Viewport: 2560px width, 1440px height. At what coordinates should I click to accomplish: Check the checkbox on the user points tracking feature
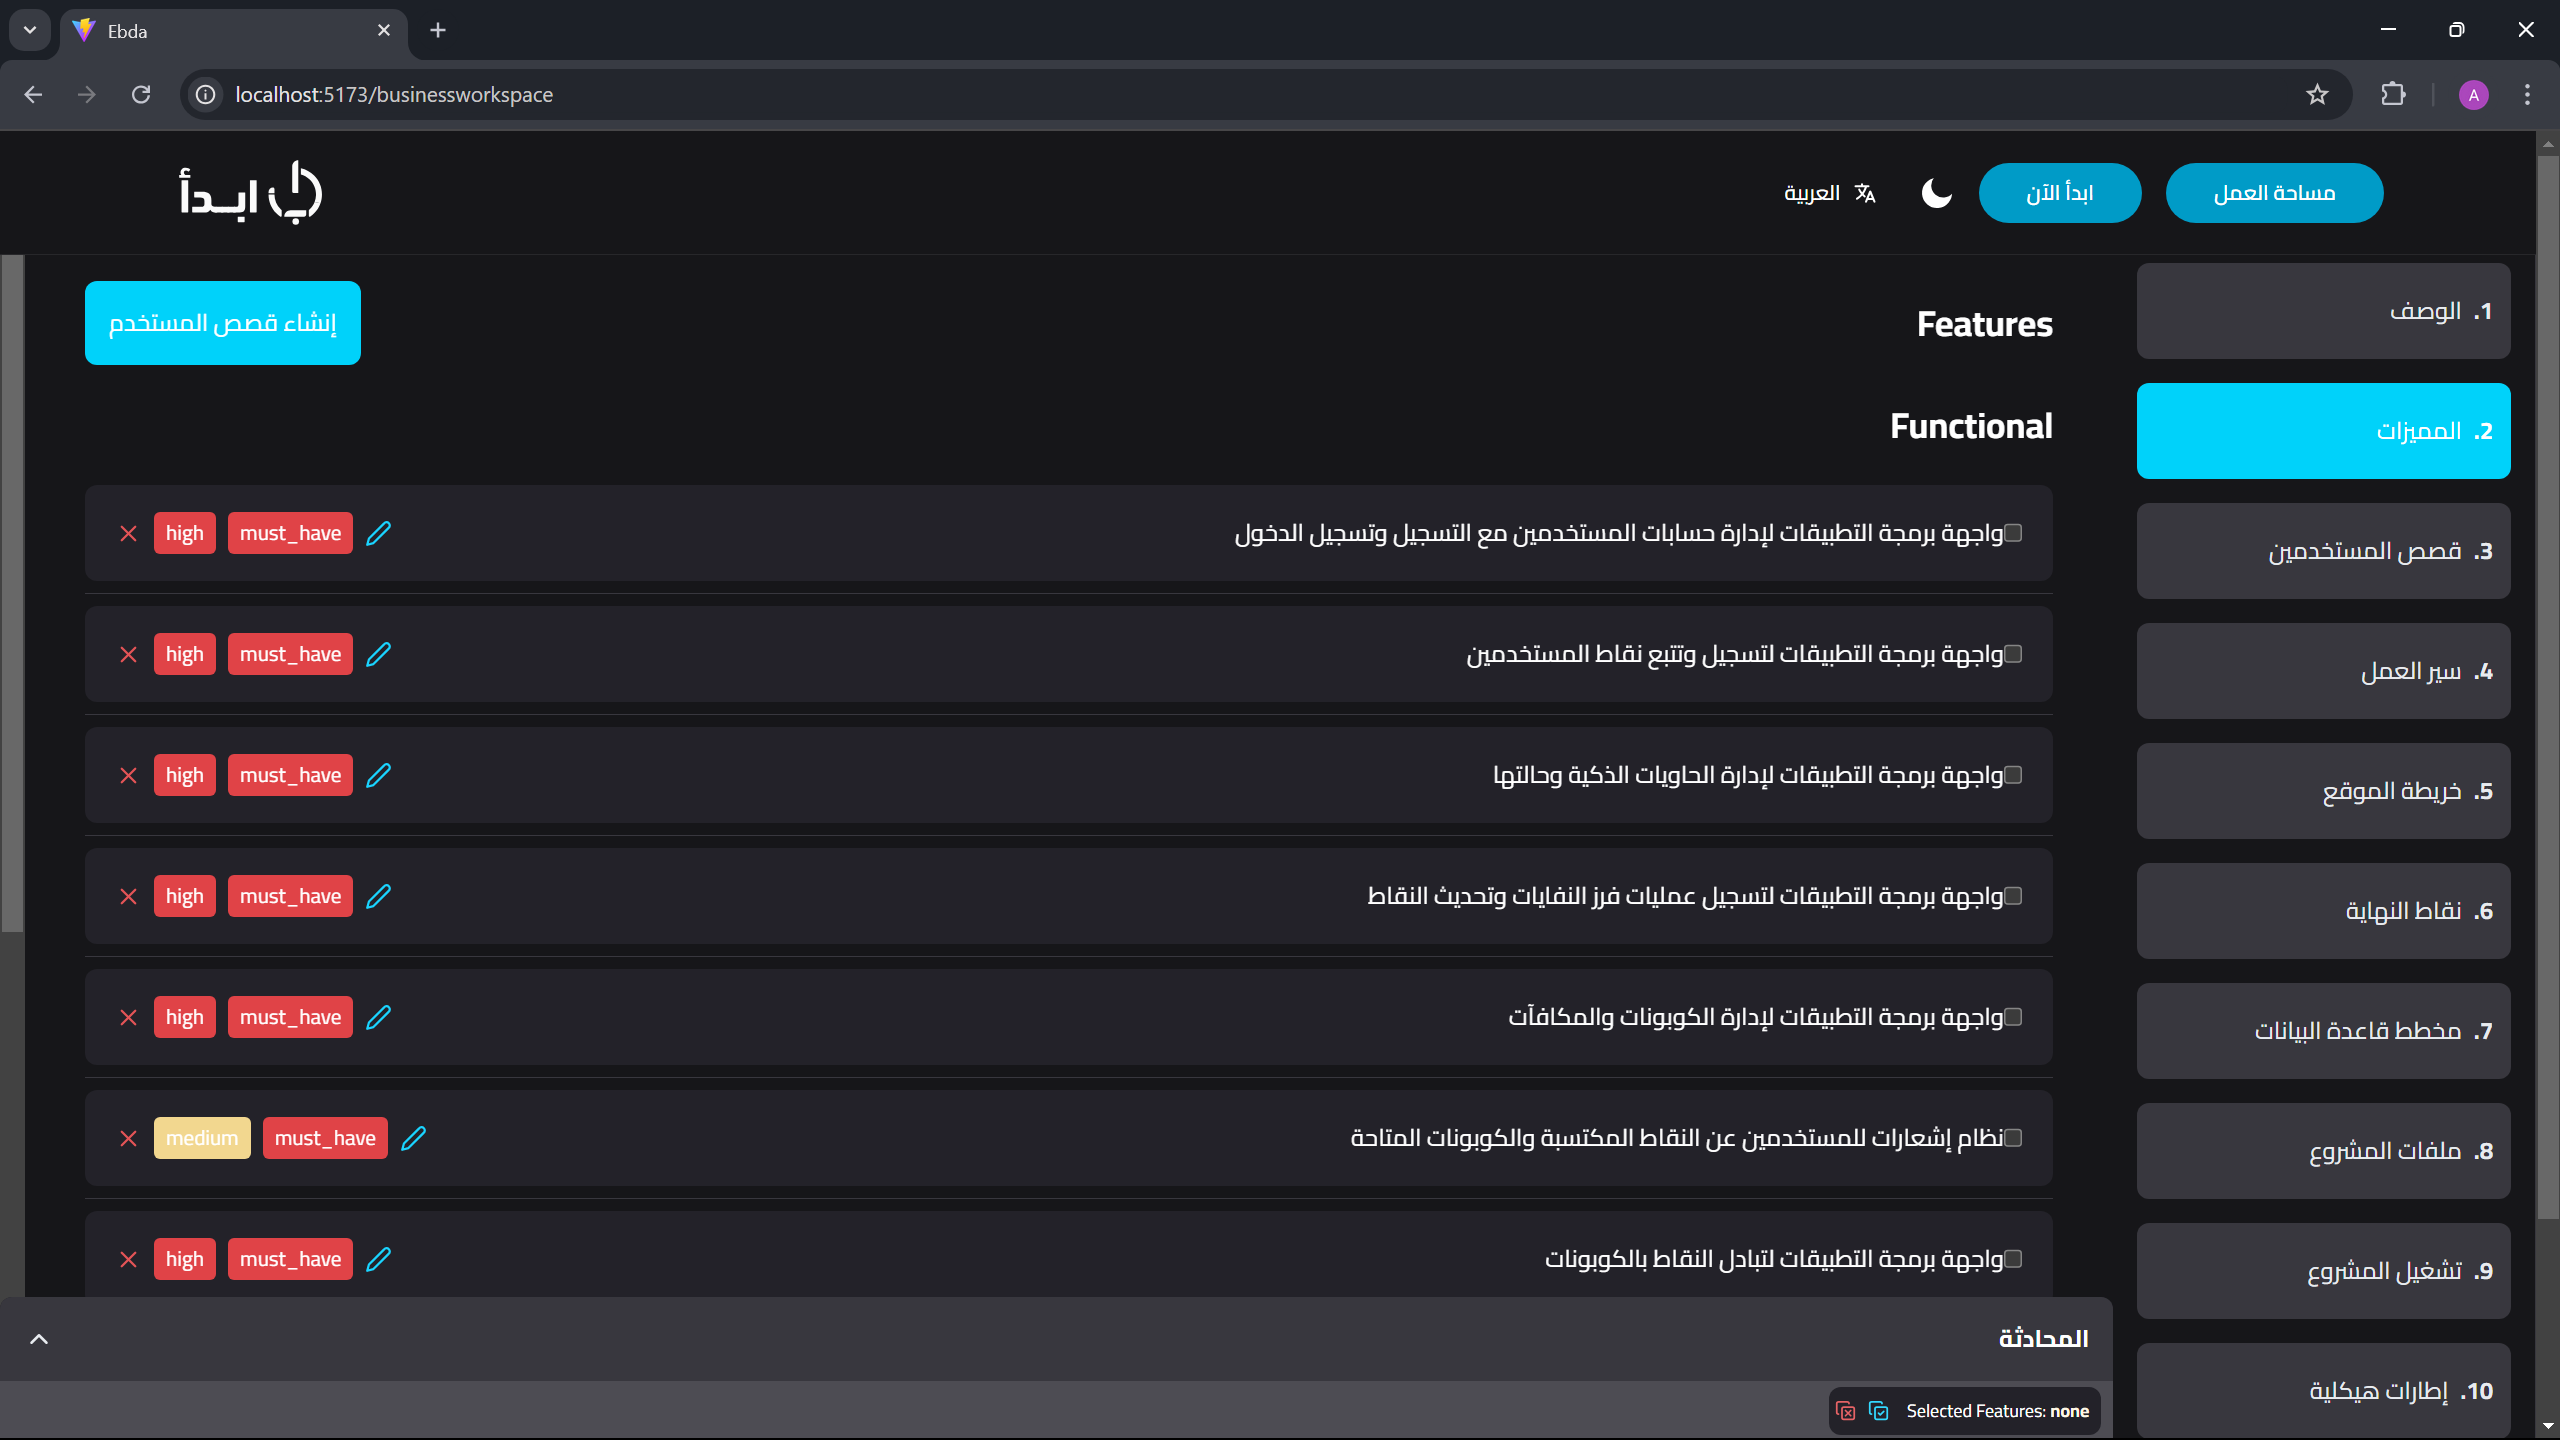pyautogui.click(x=2012, y=654)
